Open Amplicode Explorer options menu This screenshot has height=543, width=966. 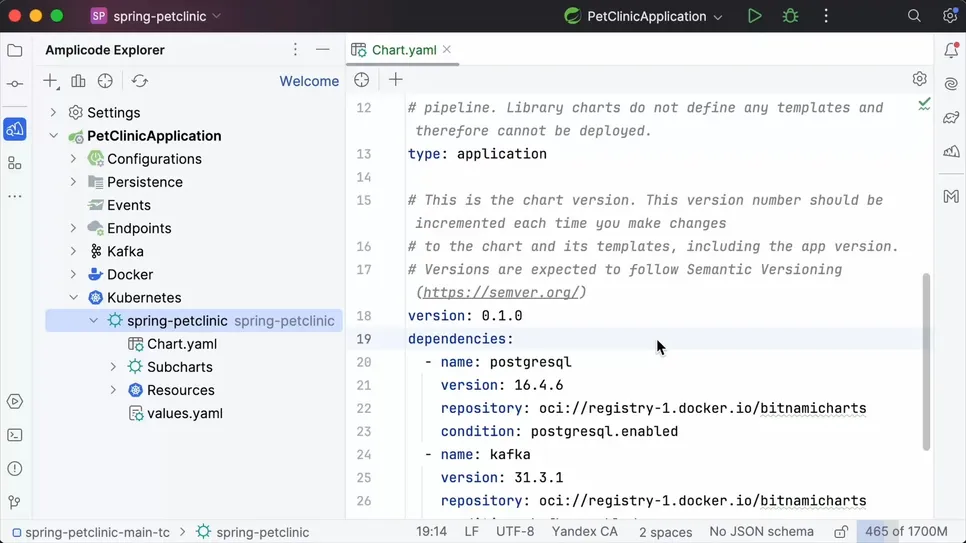coord(295,49)
